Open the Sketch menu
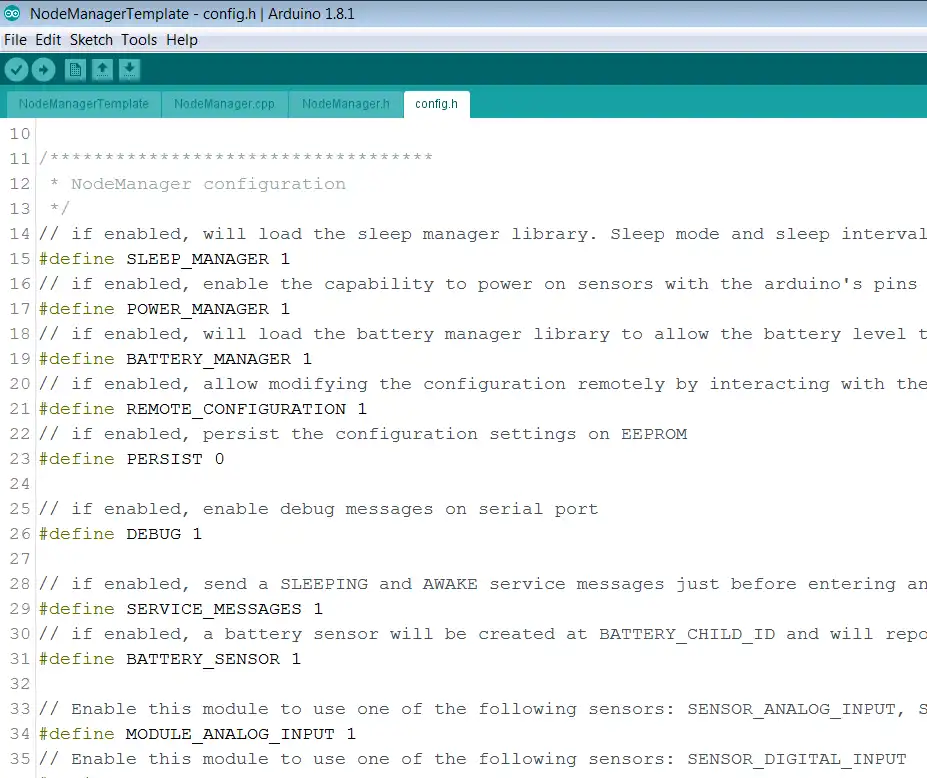This screenshot has width=927, height=778. pos(91,40)
